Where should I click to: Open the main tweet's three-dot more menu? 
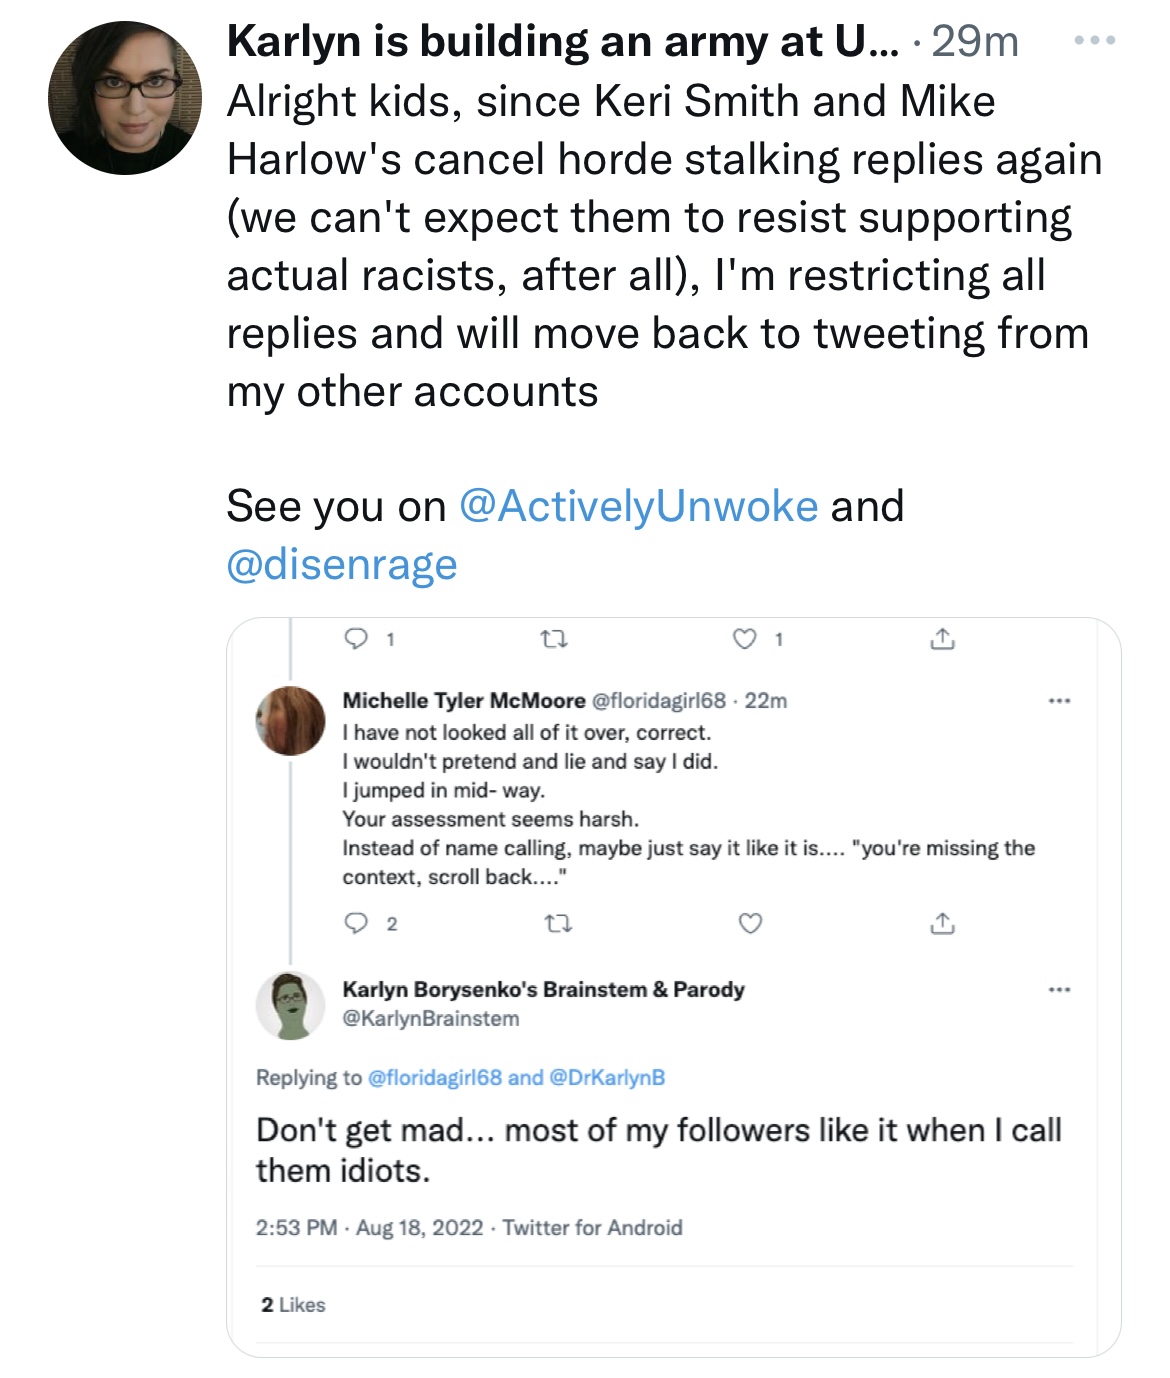[x=1094, y=41]
